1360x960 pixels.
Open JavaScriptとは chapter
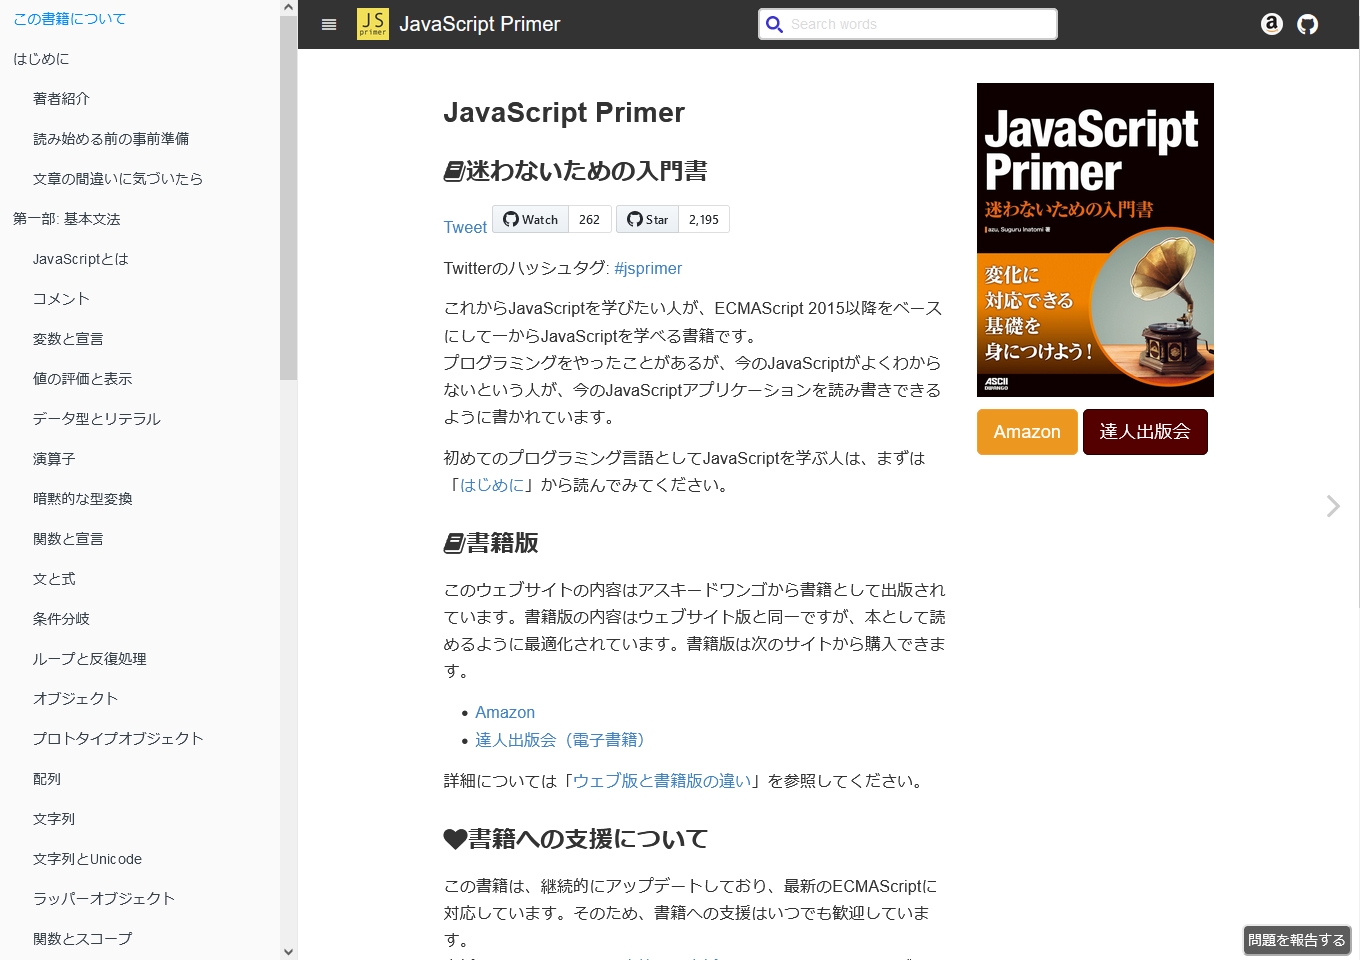click(x=81, y=259)
